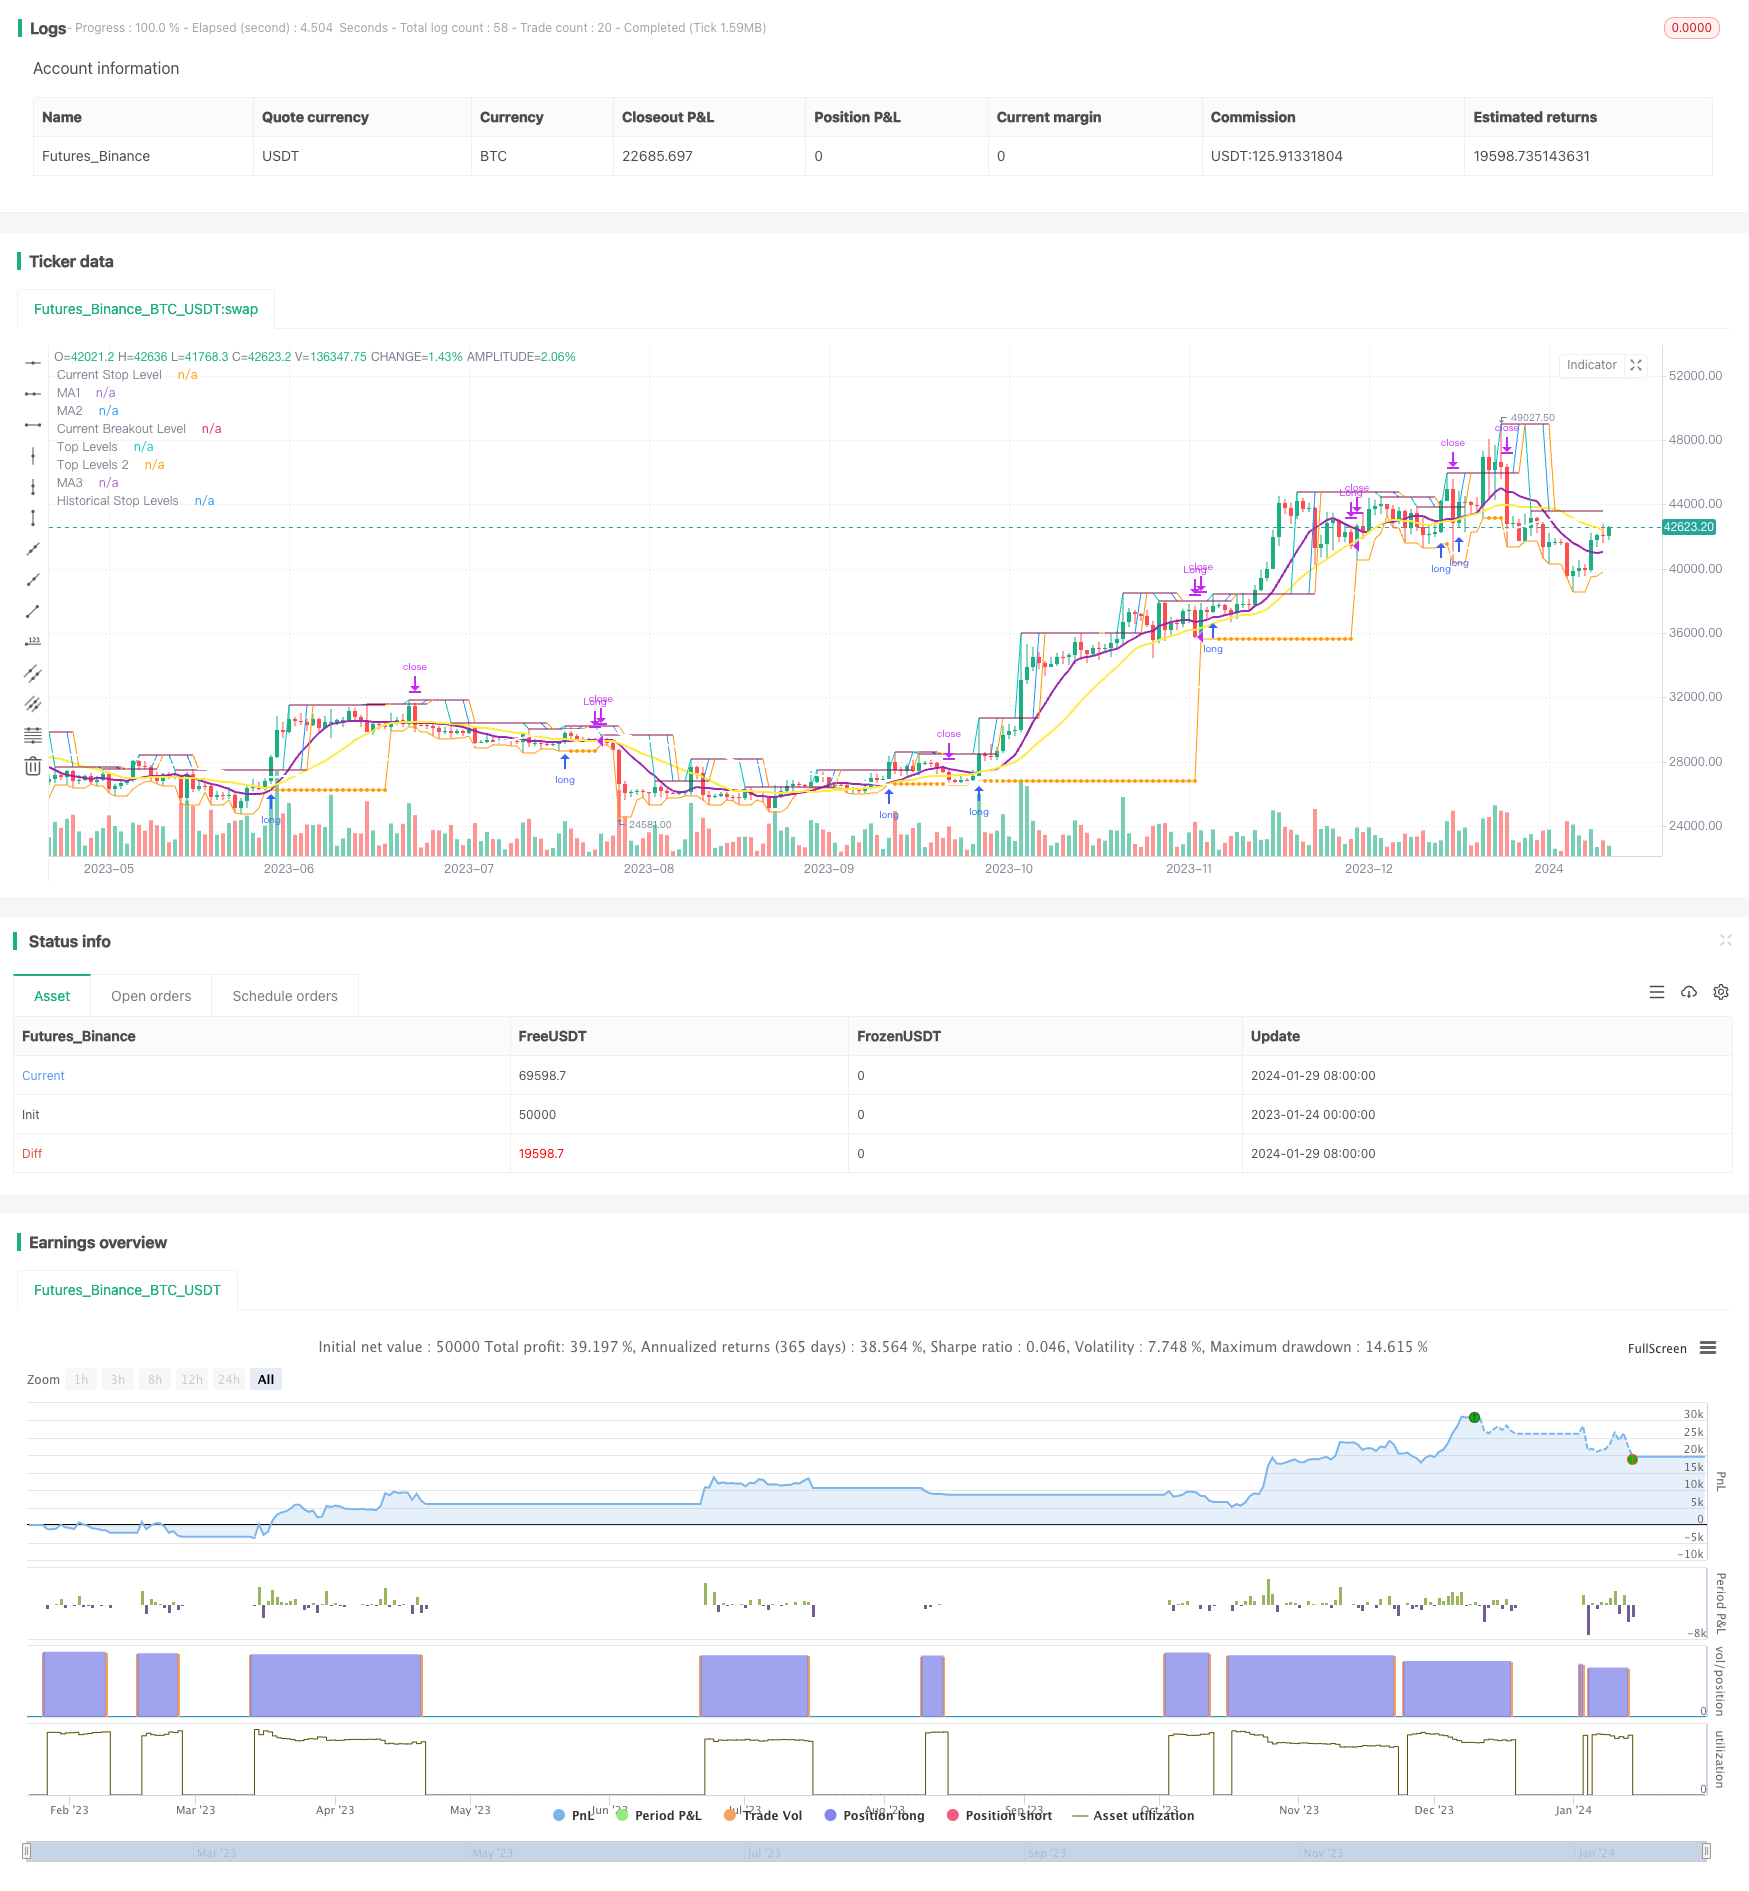The image size is (1749, 1891).
Task: Select the parallel straight lines tool
Action: 33,704
